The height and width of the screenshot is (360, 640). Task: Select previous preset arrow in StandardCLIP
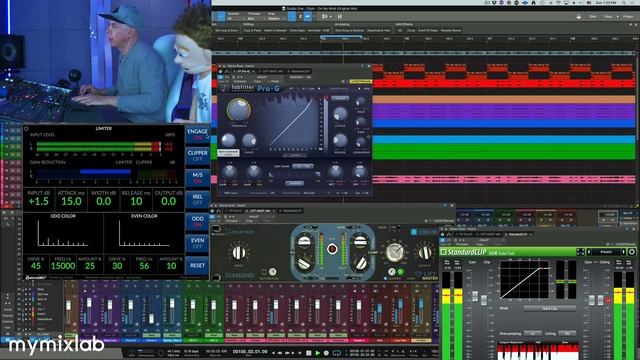click(589, 252)
